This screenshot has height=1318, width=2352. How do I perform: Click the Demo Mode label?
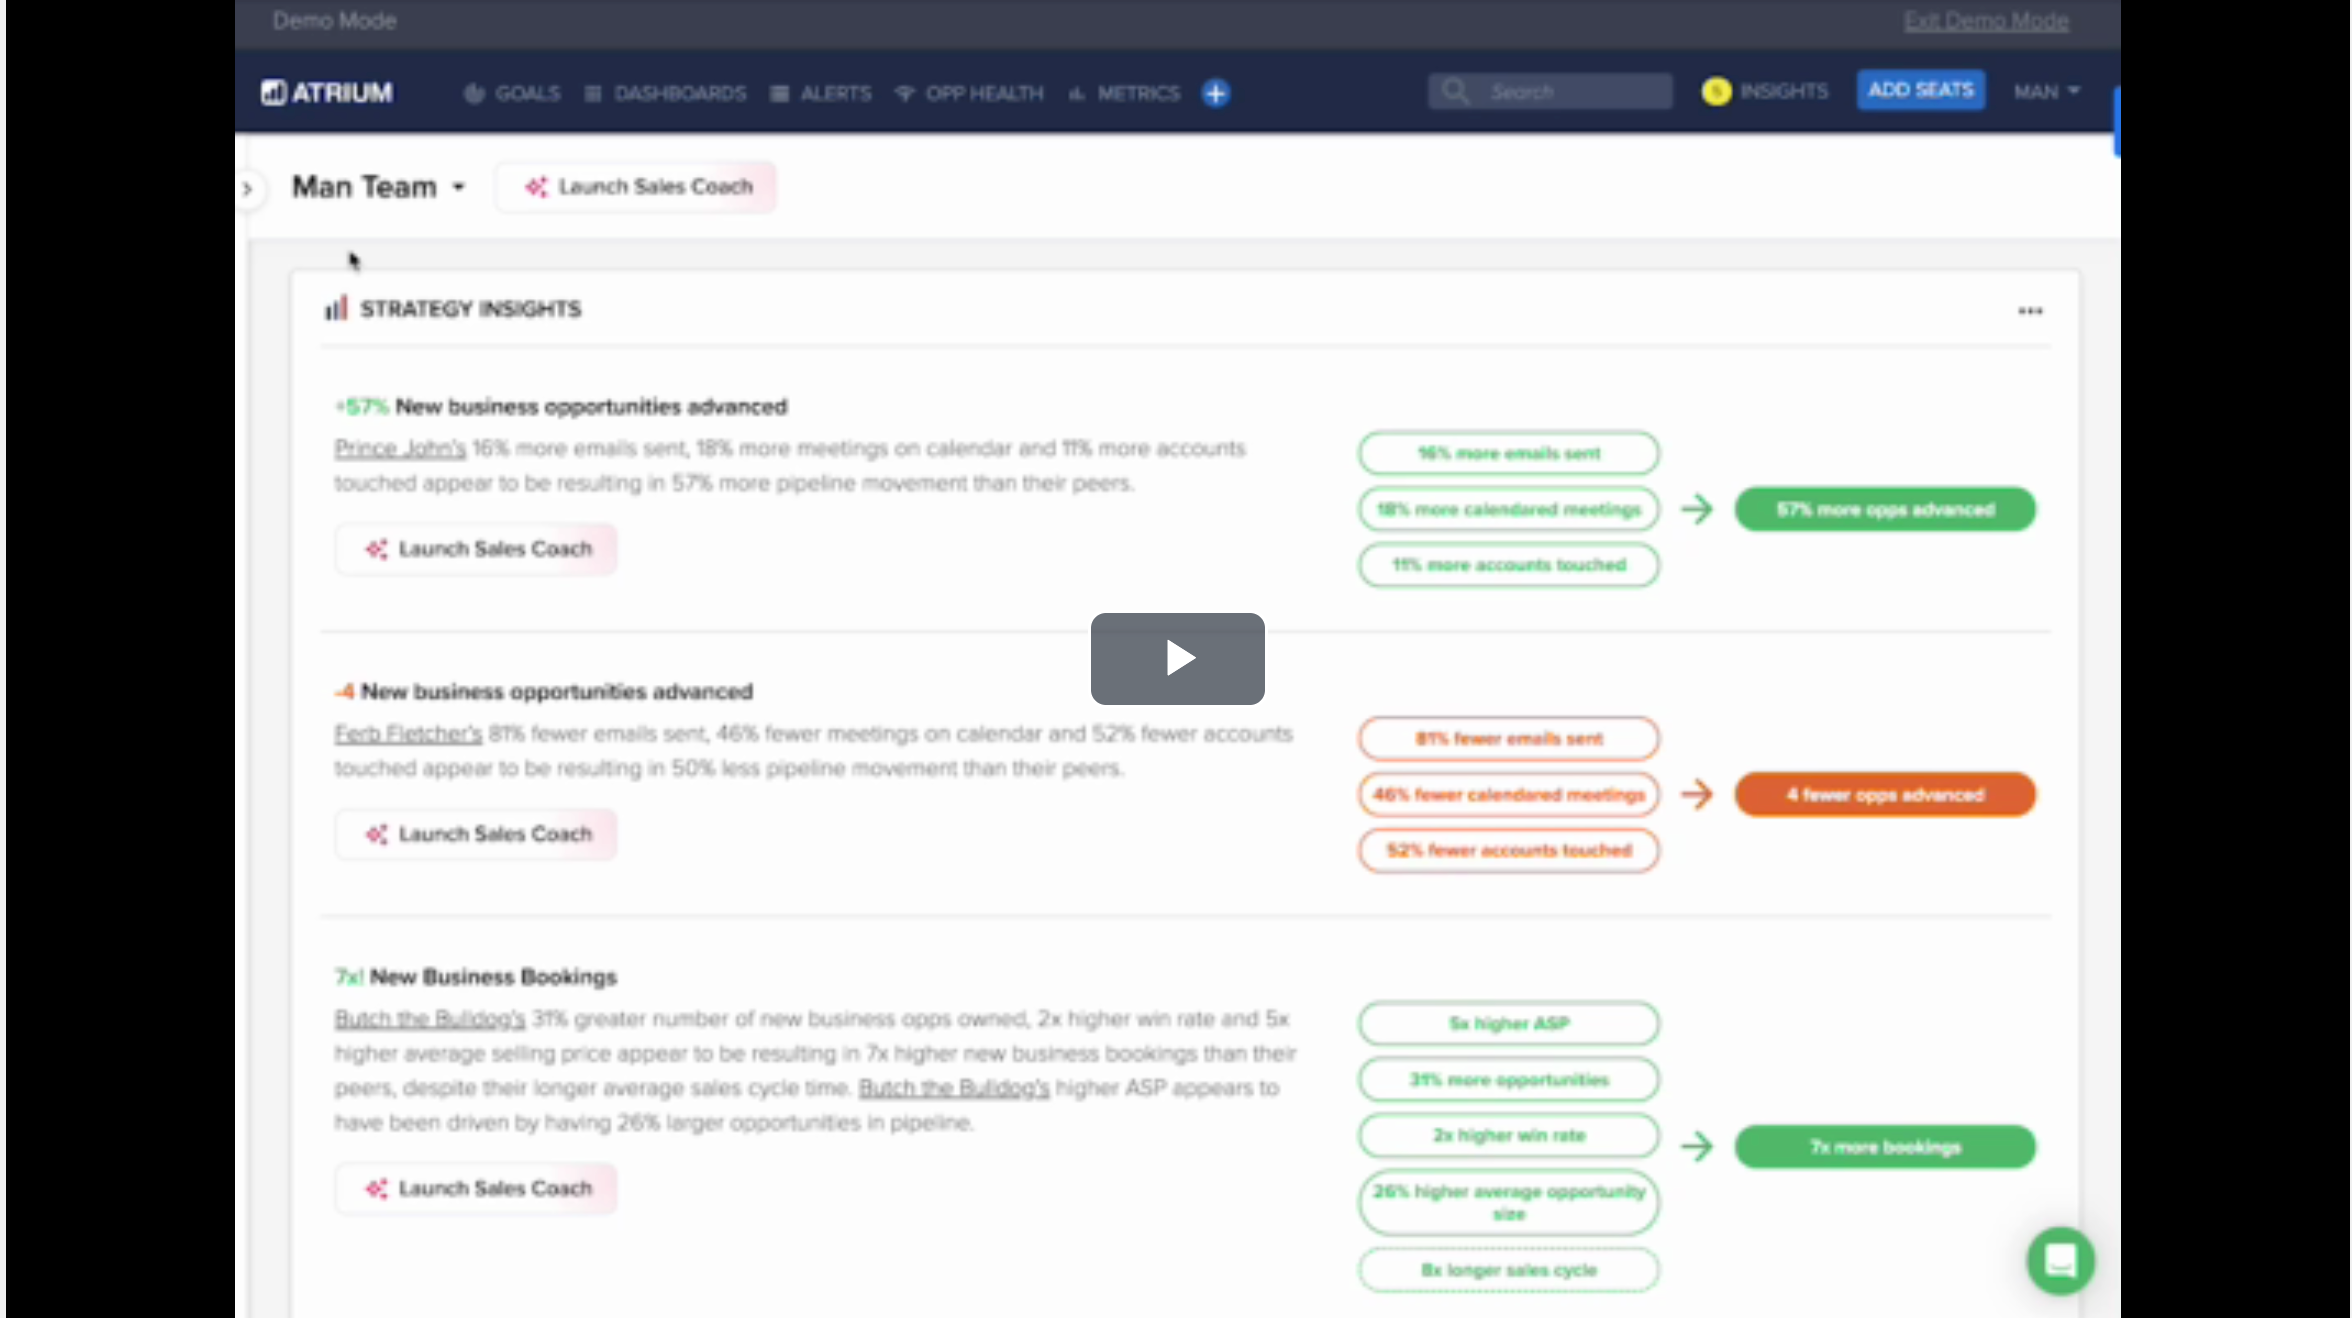[x=334, y=21]
